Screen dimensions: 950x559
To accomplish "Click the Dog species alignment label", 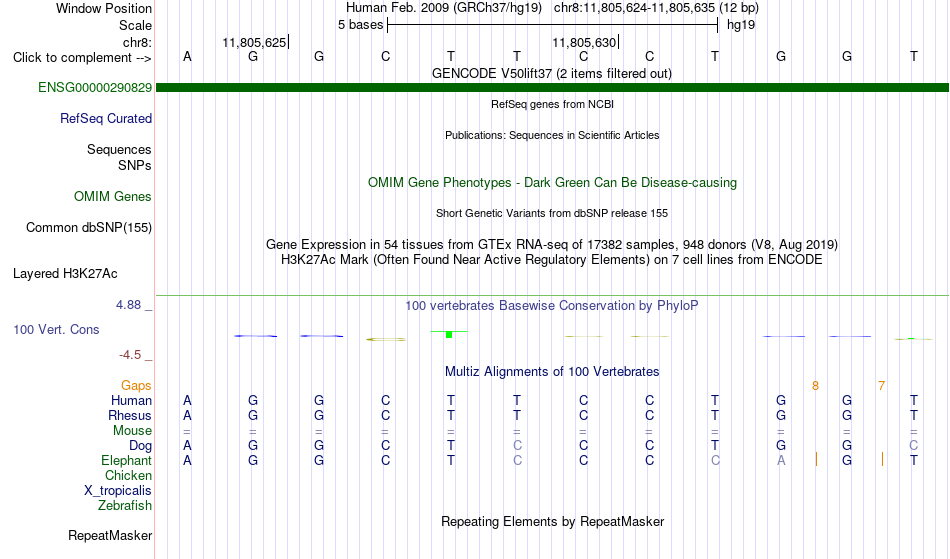I will pyautogui.click(x=141, y=446).
